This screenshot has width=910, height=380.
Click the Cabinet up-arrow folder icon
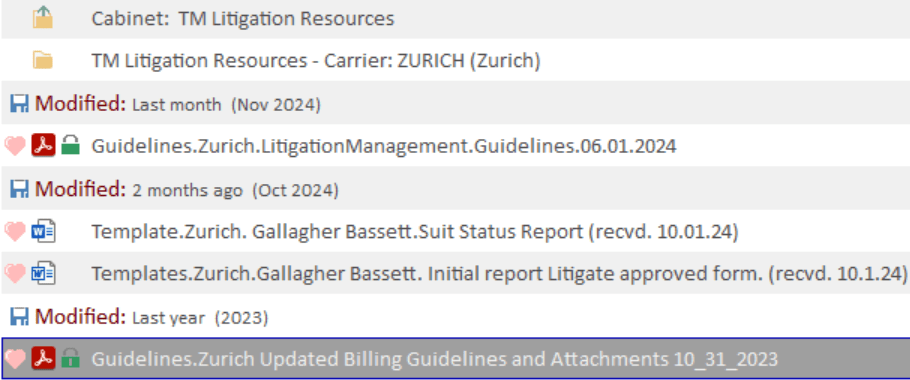[x=42, y=18]
